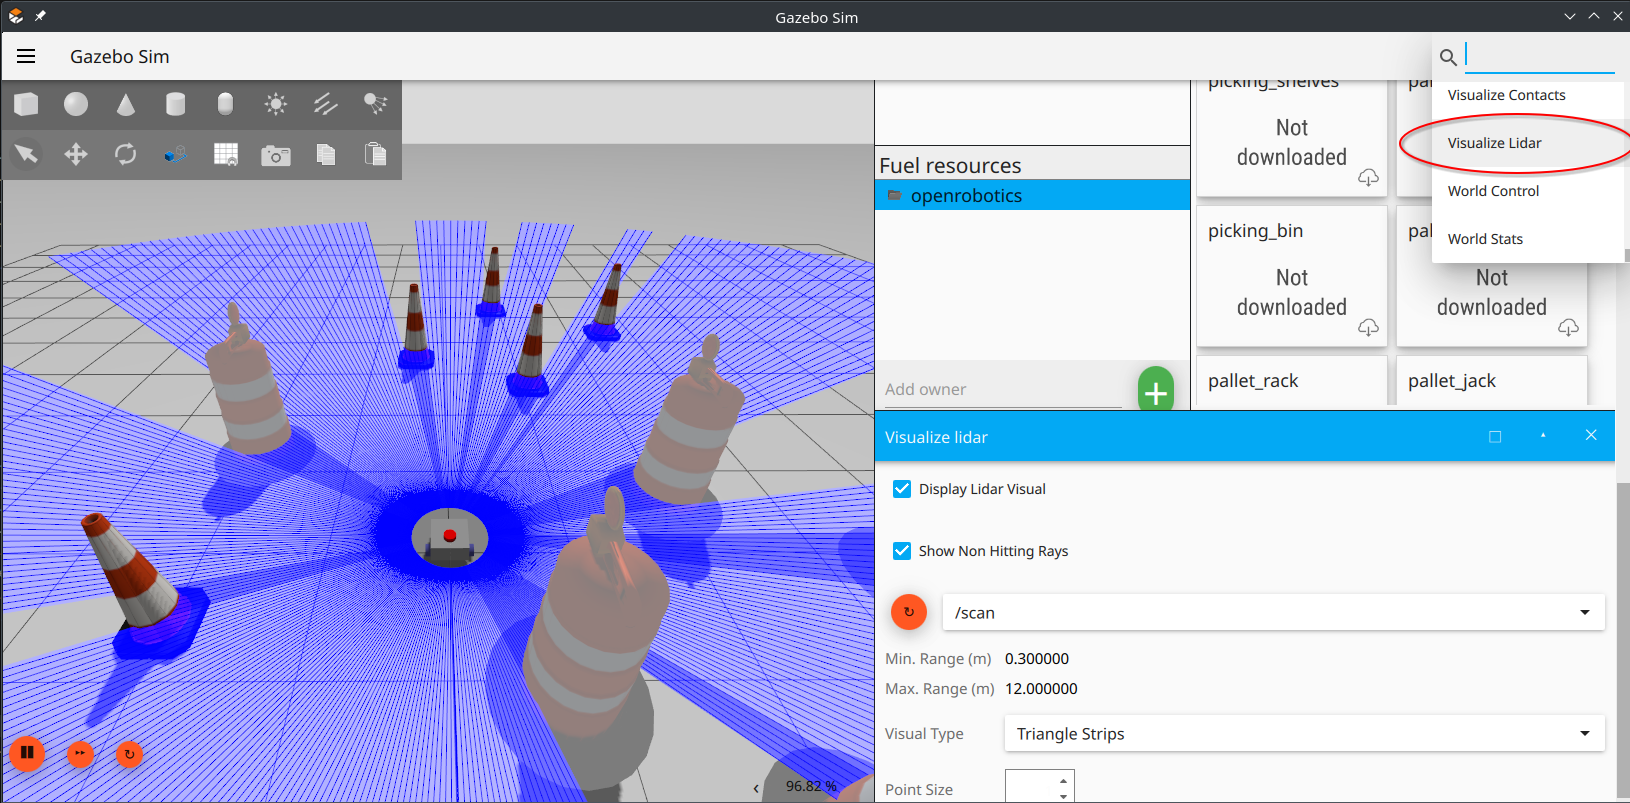Insert a cone shape
This screenshot has height=803, width=1630.
click(x=126, y=104)
